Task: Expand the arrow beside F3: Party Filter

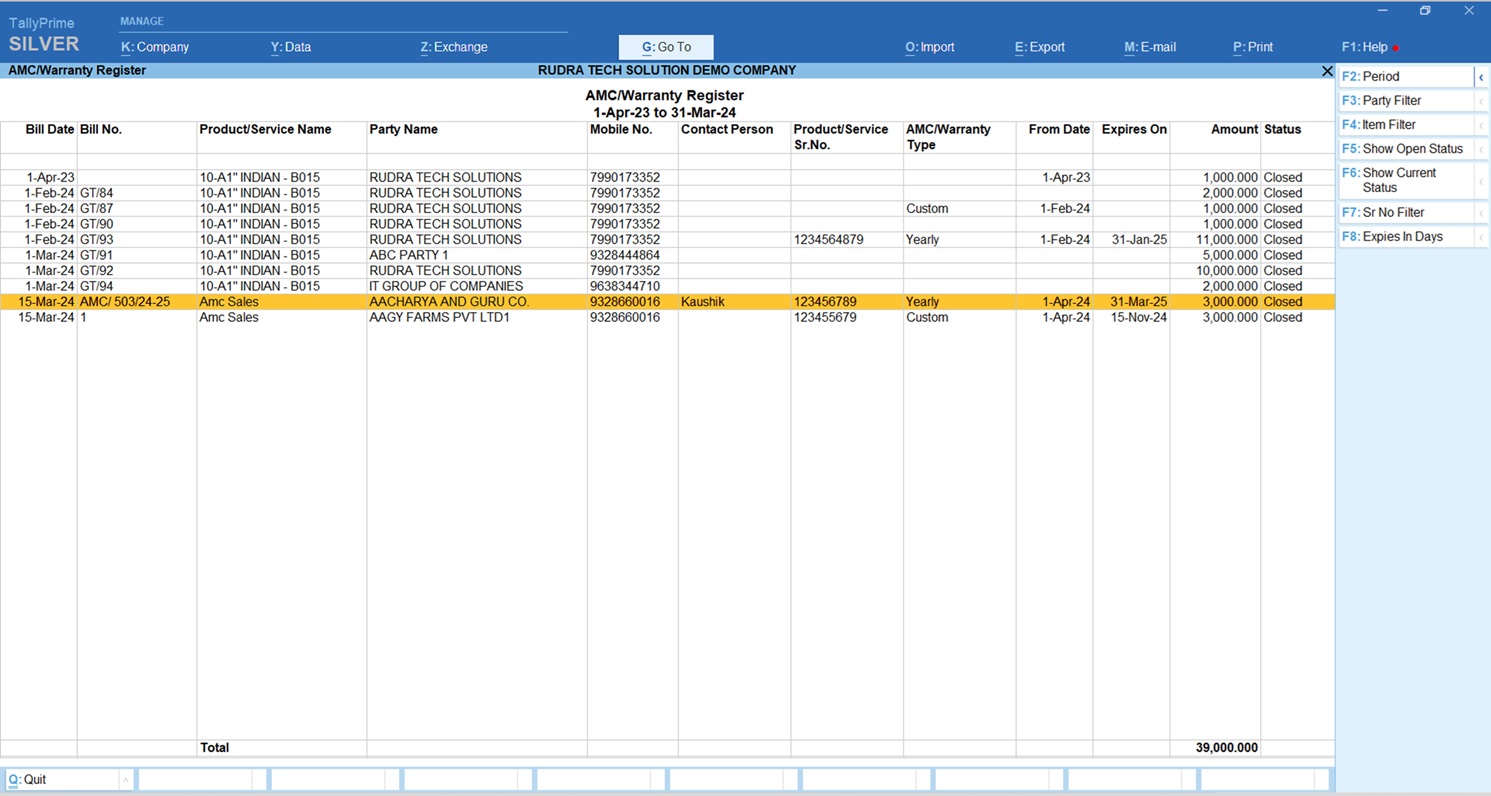Action: tap(1481, 101)
